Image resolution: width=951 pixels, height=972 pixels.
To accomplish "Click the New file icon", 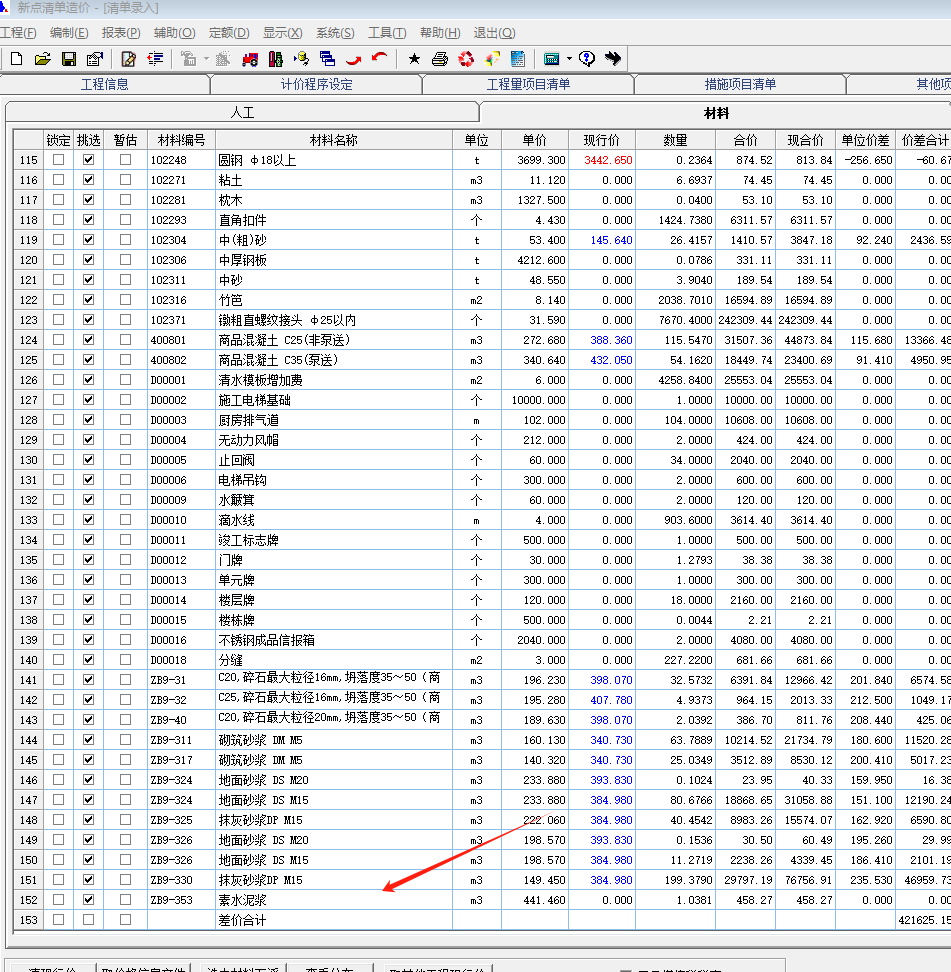I will (17, 59).
